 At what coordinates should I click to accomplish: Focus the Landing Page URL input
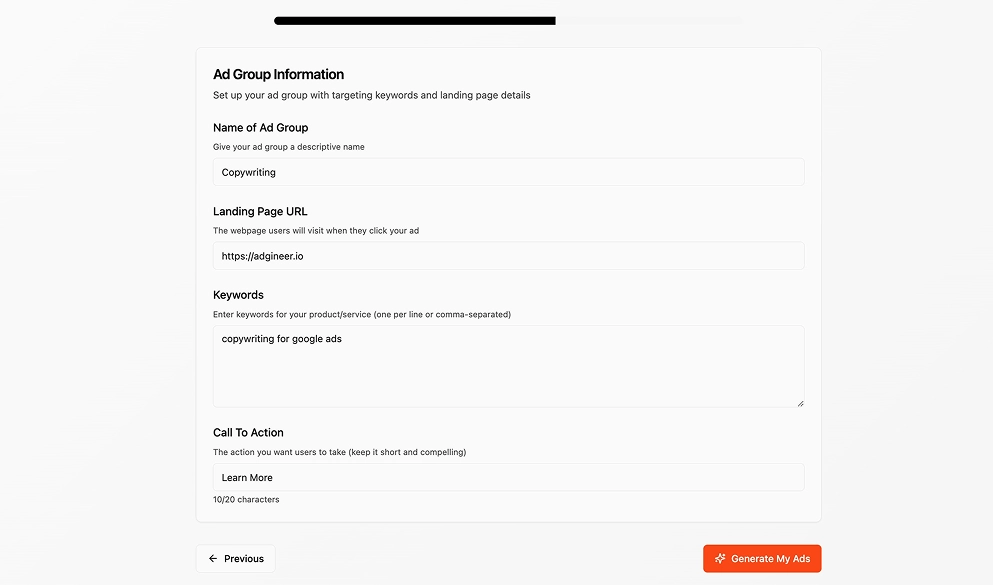[508, 256]
